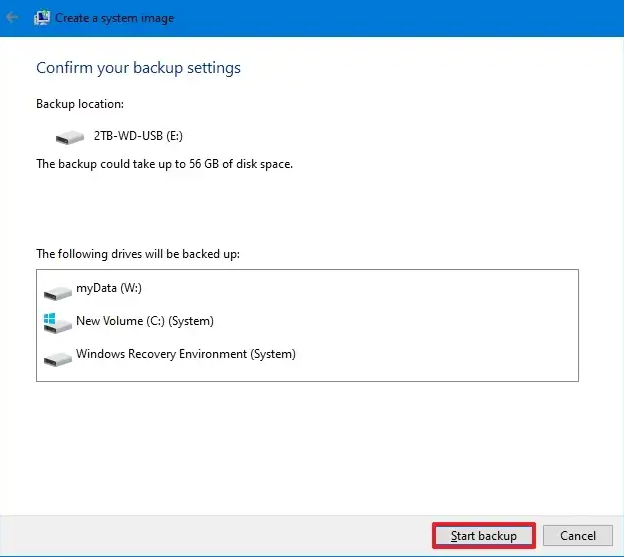
Task: Select the New Volume (C:) (System) entry
Action: coord(145,321)
